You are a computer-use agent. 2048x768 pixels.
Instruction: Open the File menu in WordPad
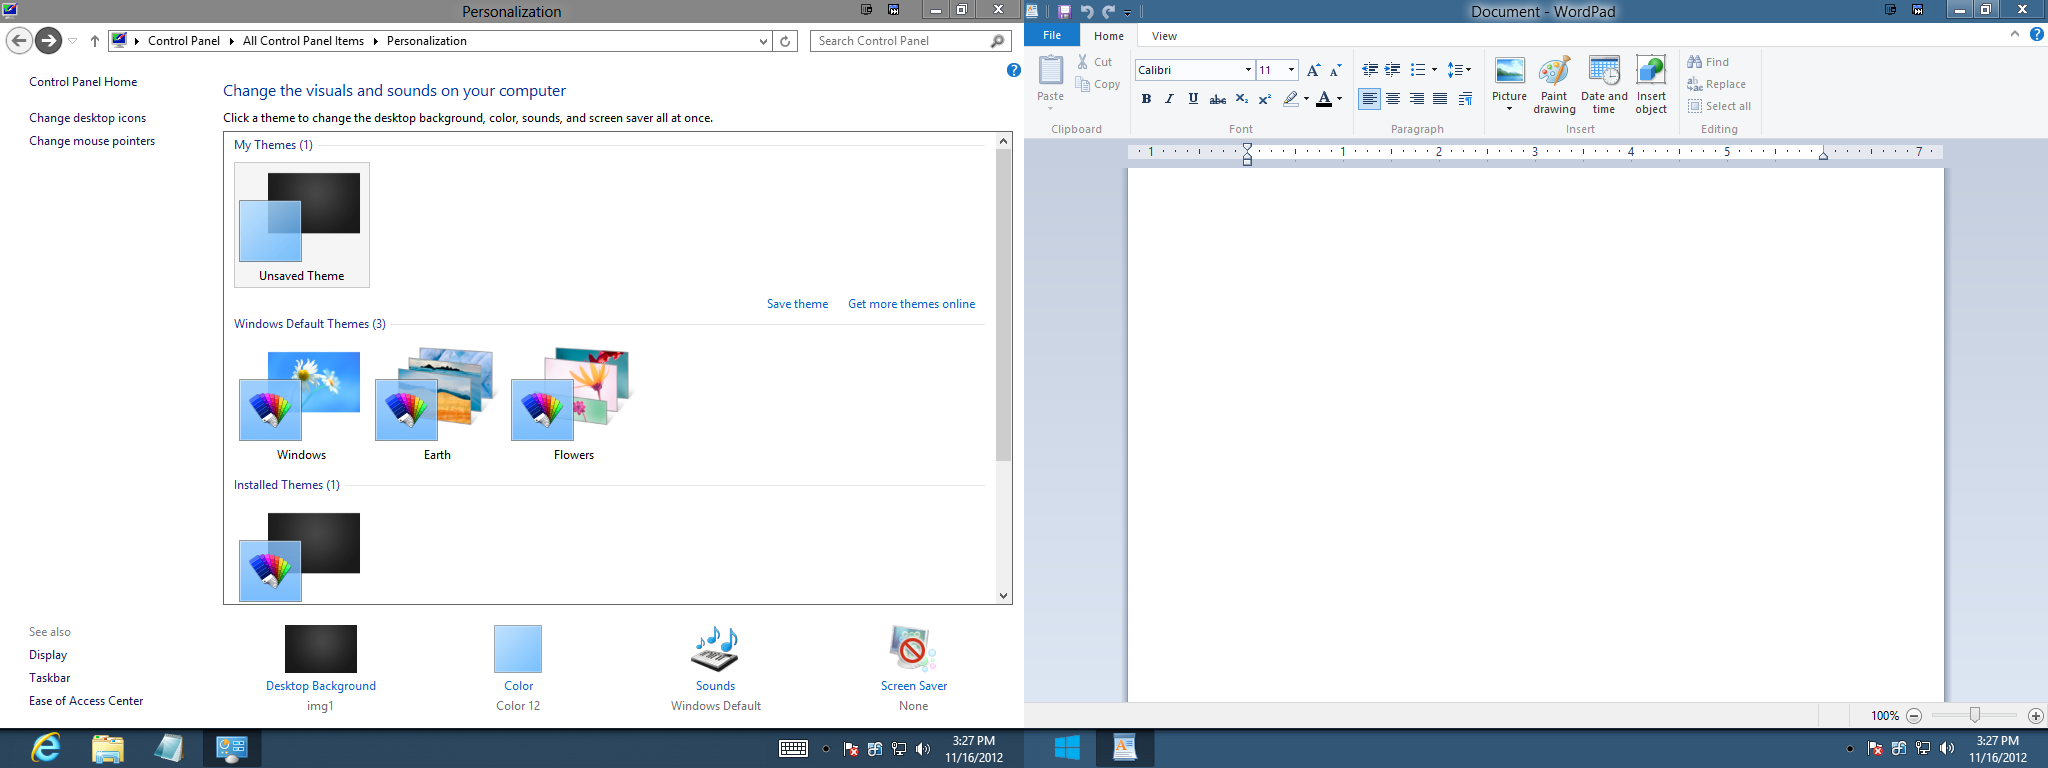[x=1052, y=36]
